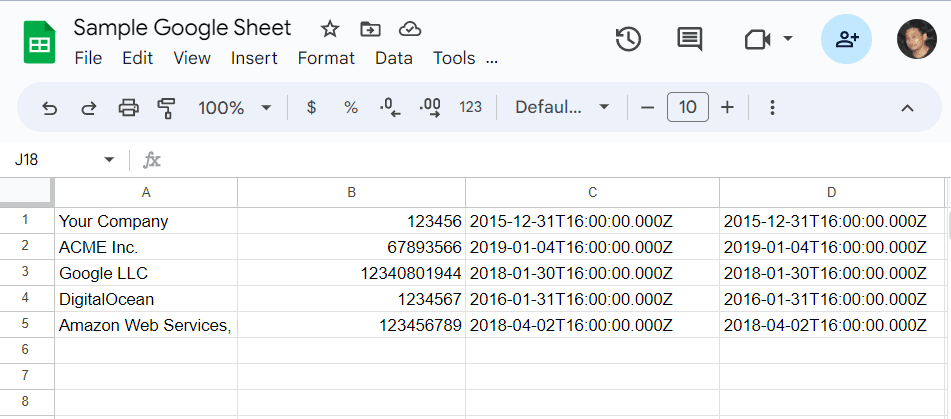Image resolution: width=951 pixels, height=419 pixels.
Task: Open the Insert menu
Action: [x=254, y=58]
